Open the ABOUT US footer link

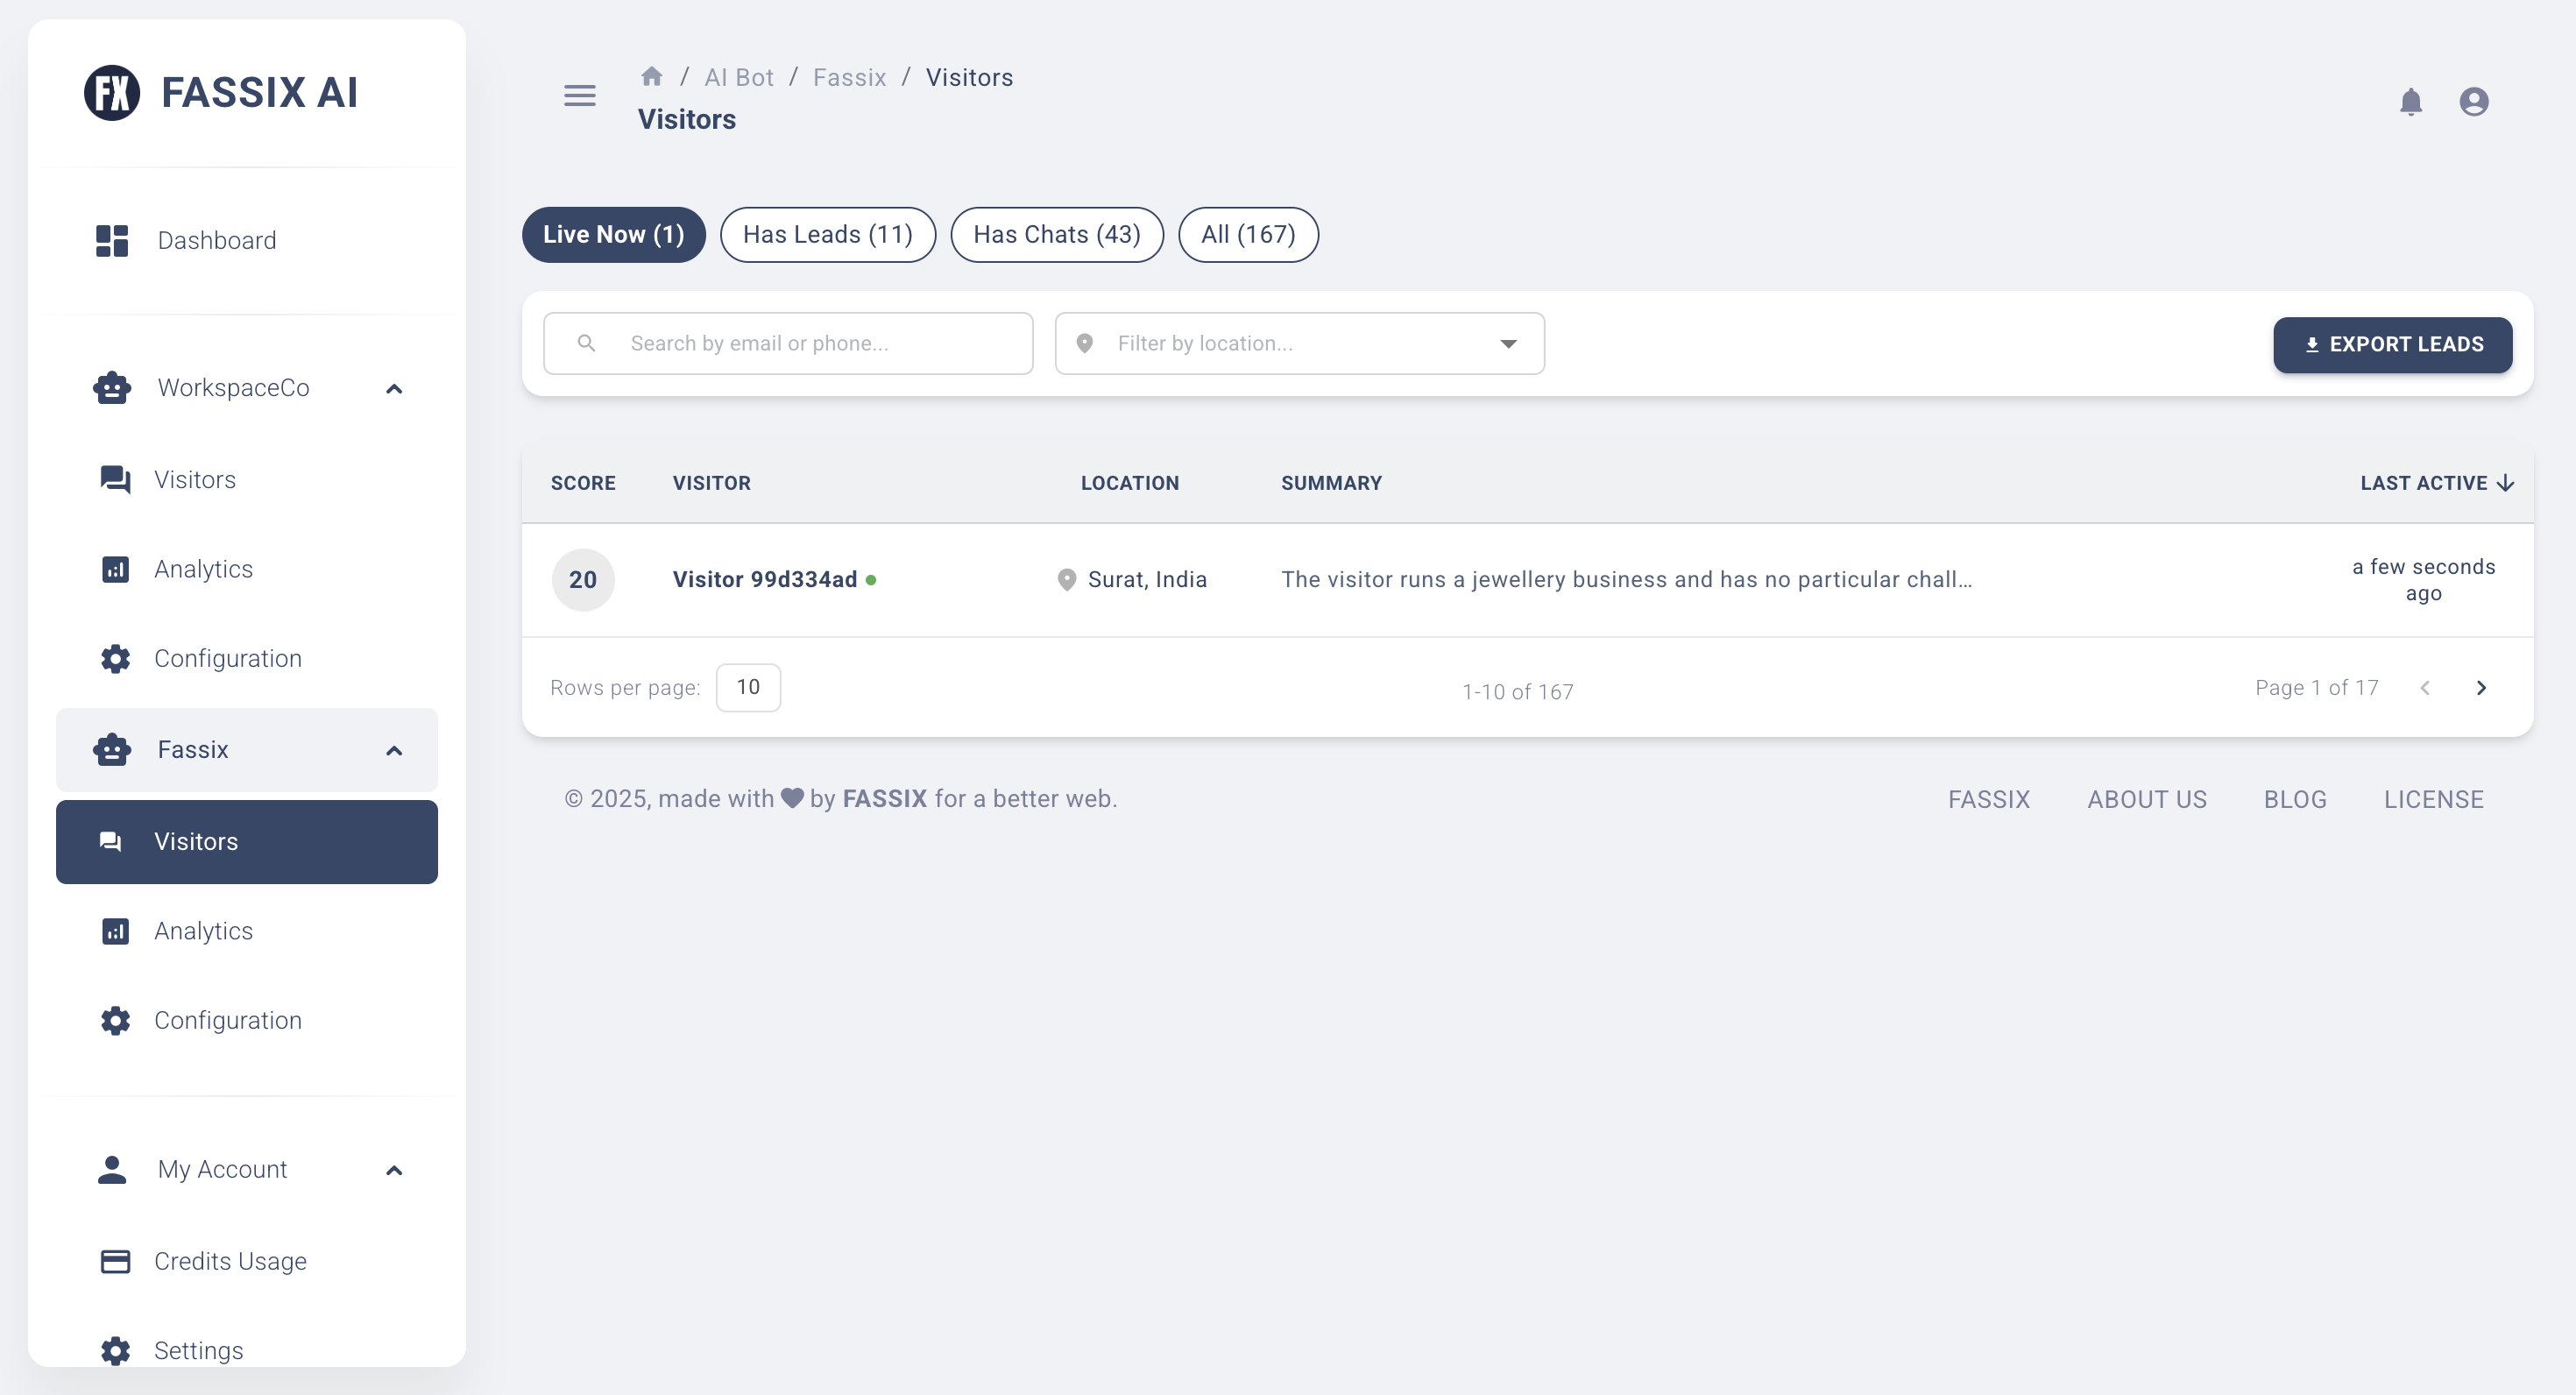point(2147,799)
